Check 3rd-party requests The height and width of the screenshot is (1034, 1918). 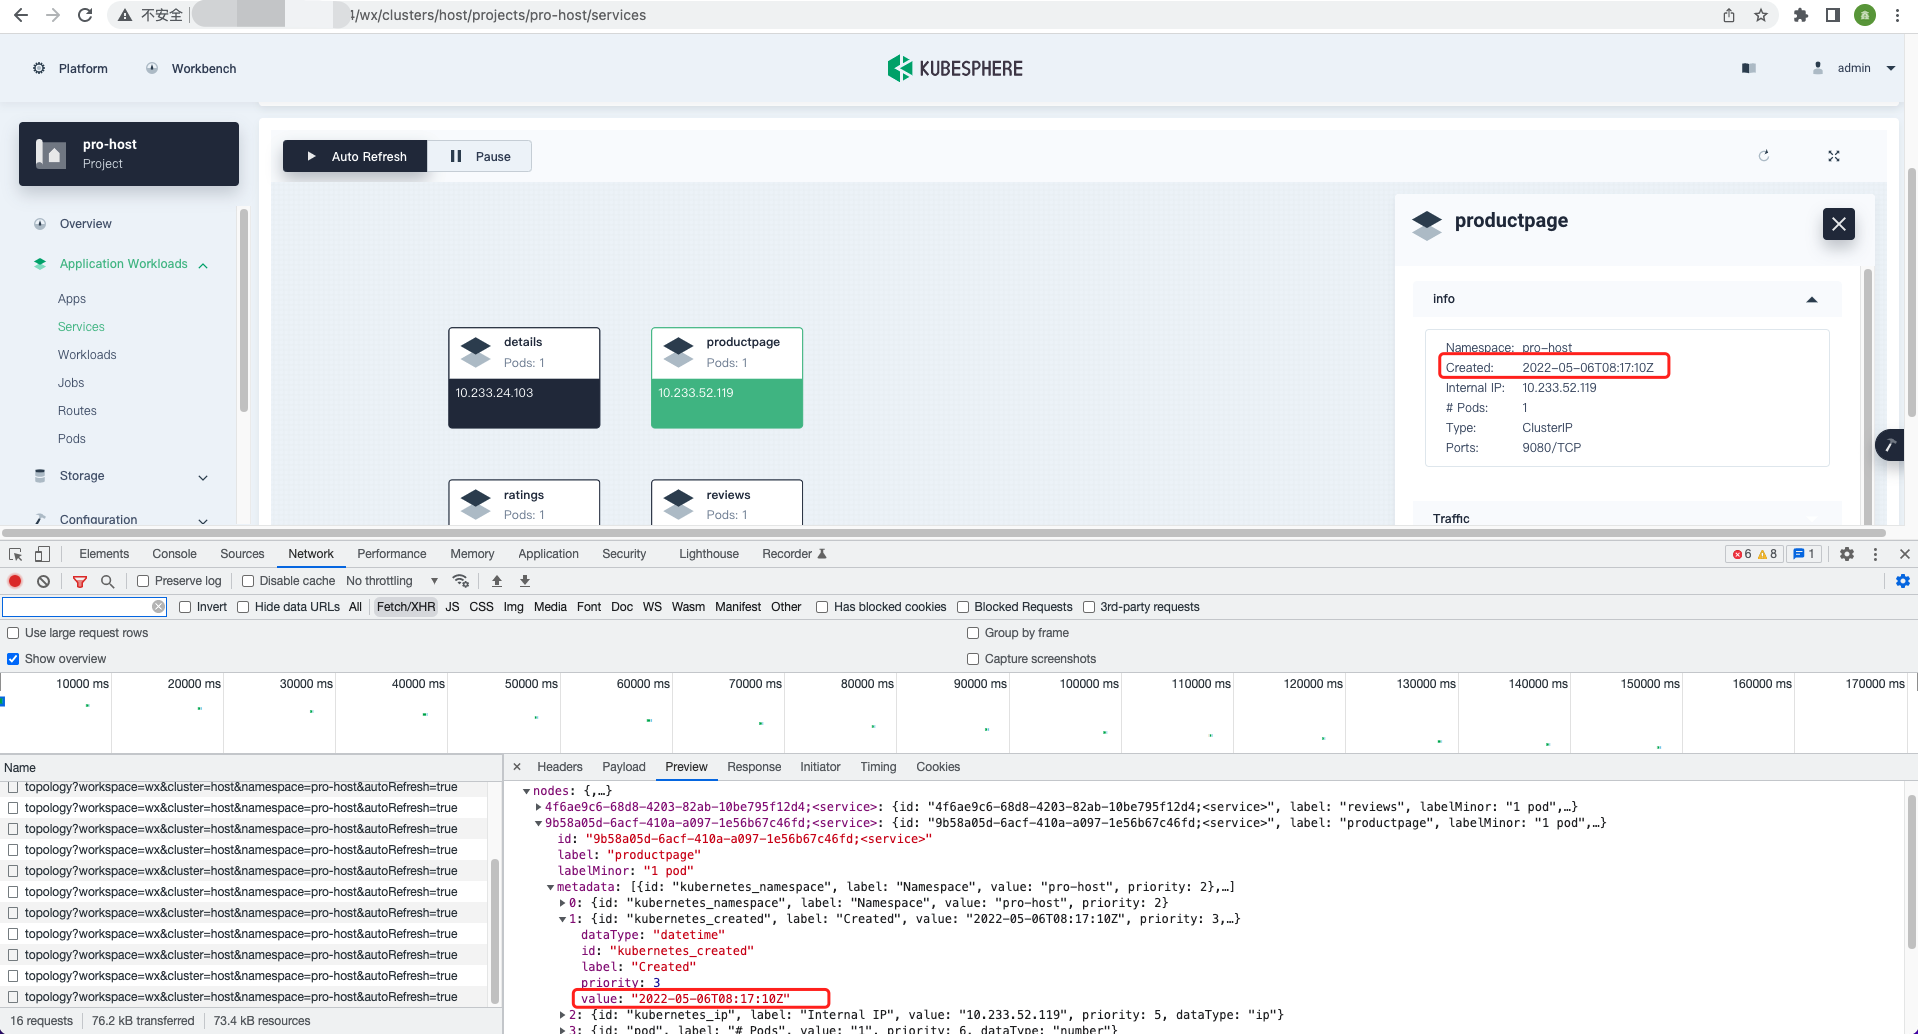point(1089,607)
